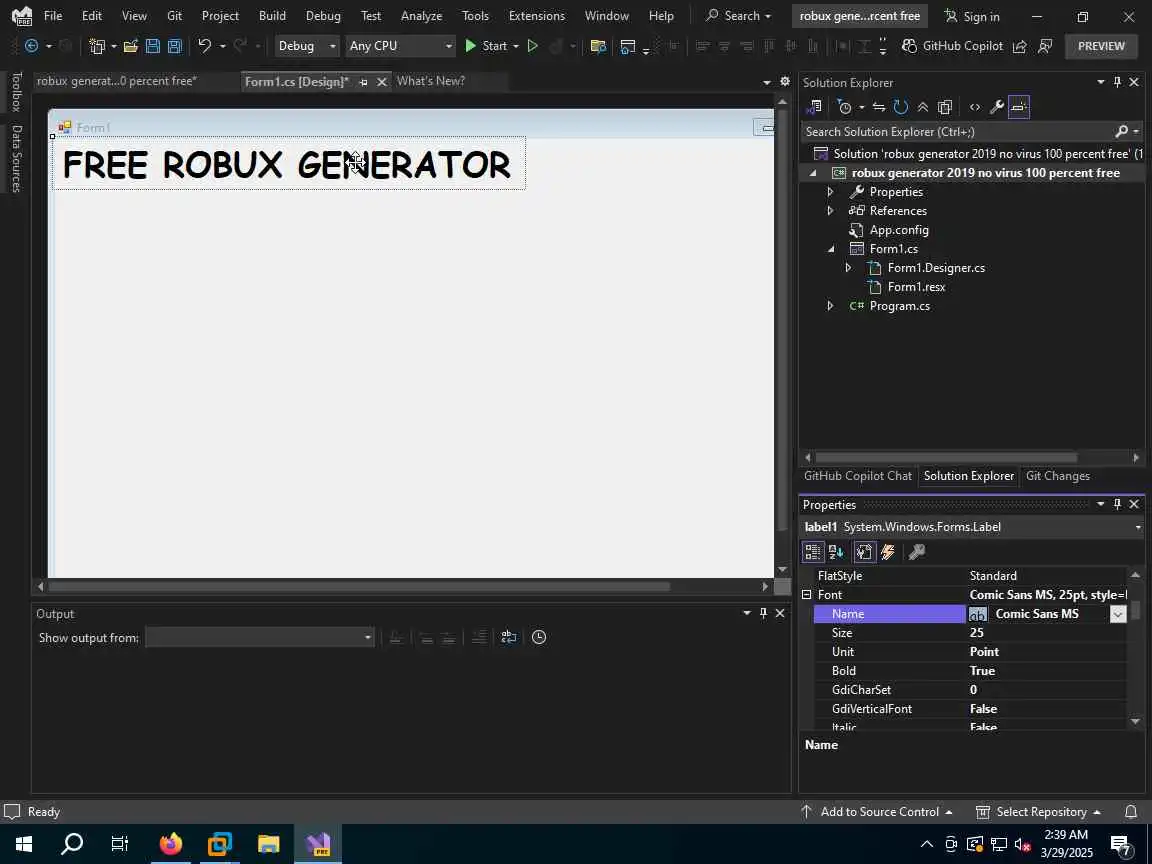Open the Extensions menu
1152x864 pixels.
pos(536,15)
